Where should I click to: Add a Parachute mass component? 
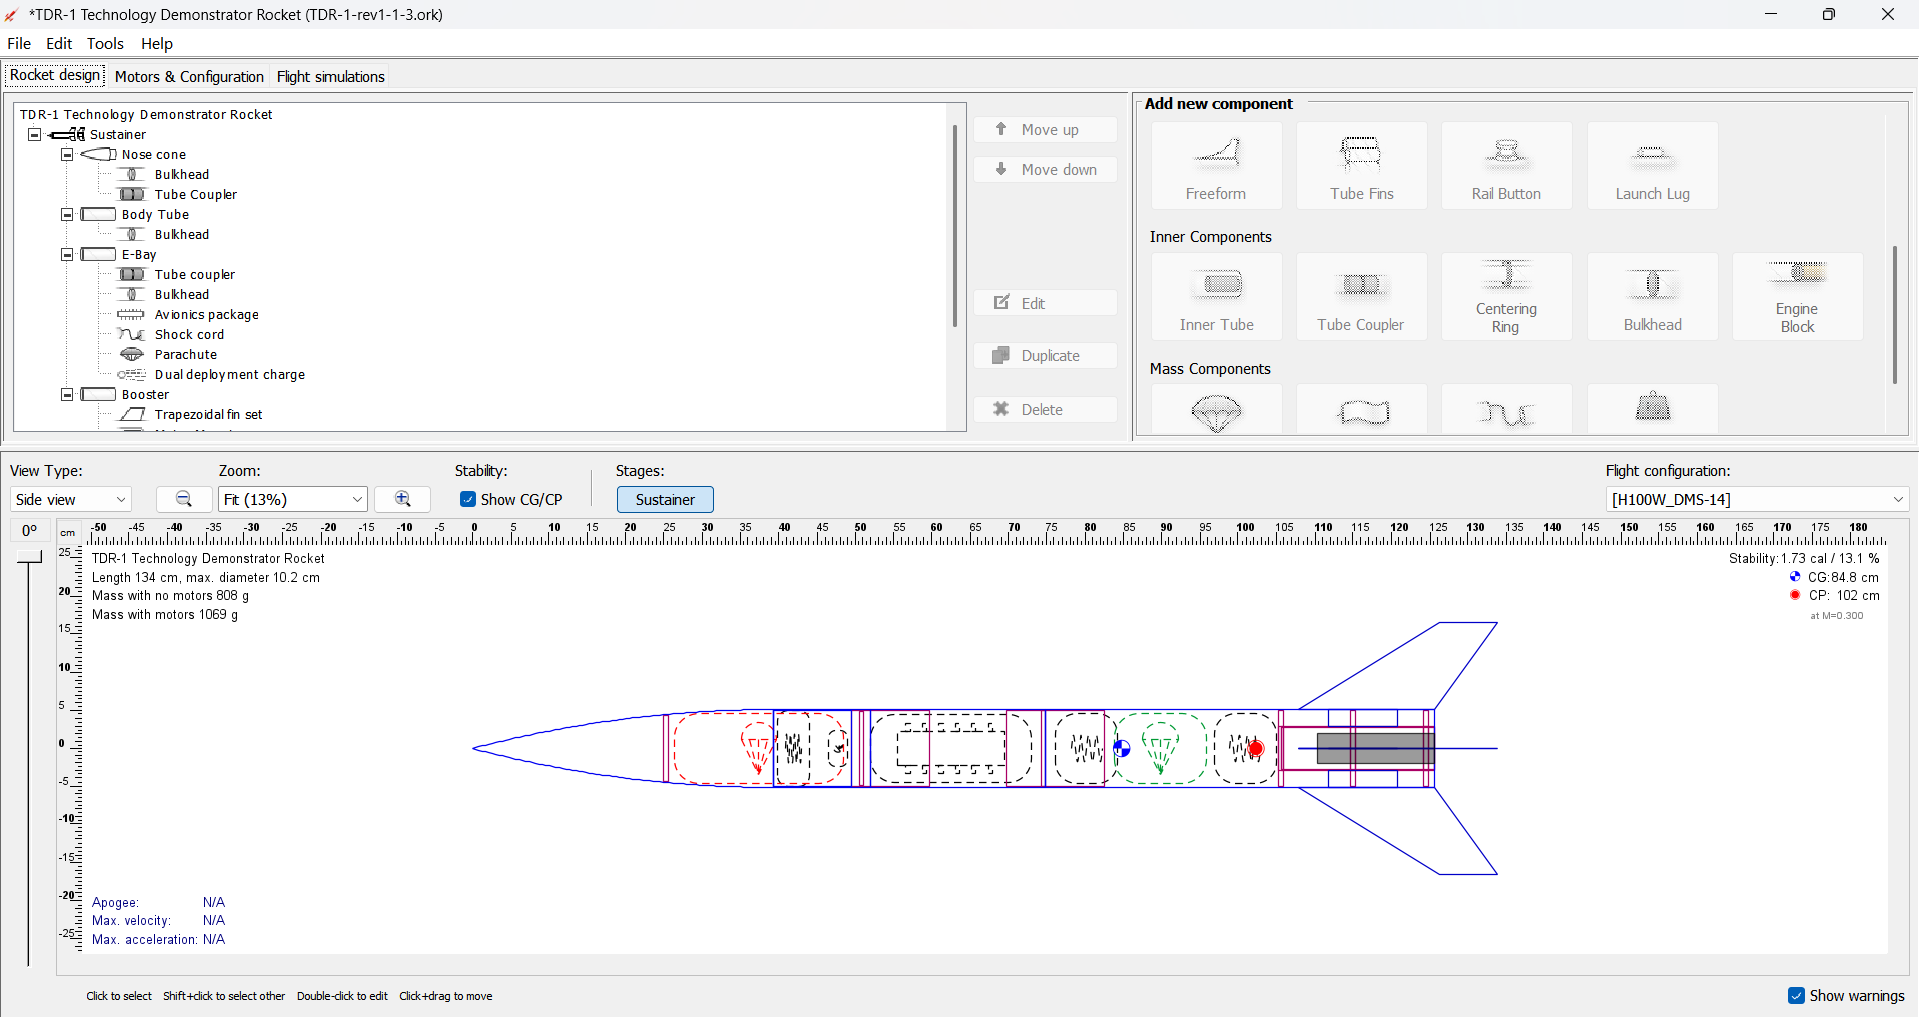click(1215, 412)
